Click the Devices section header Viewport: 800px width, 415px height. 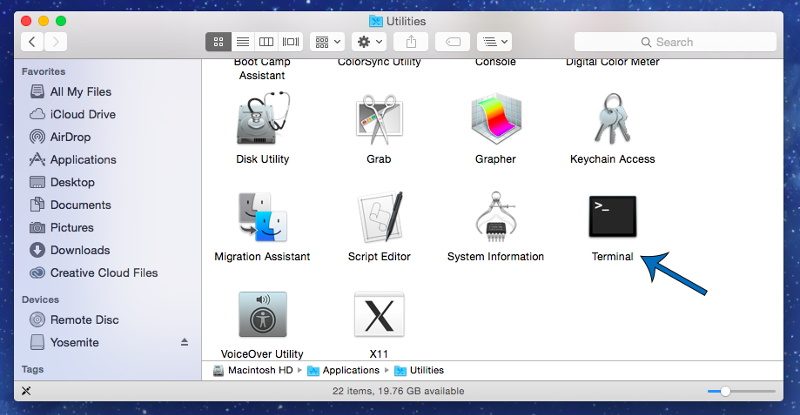click(x=40, y=300)
